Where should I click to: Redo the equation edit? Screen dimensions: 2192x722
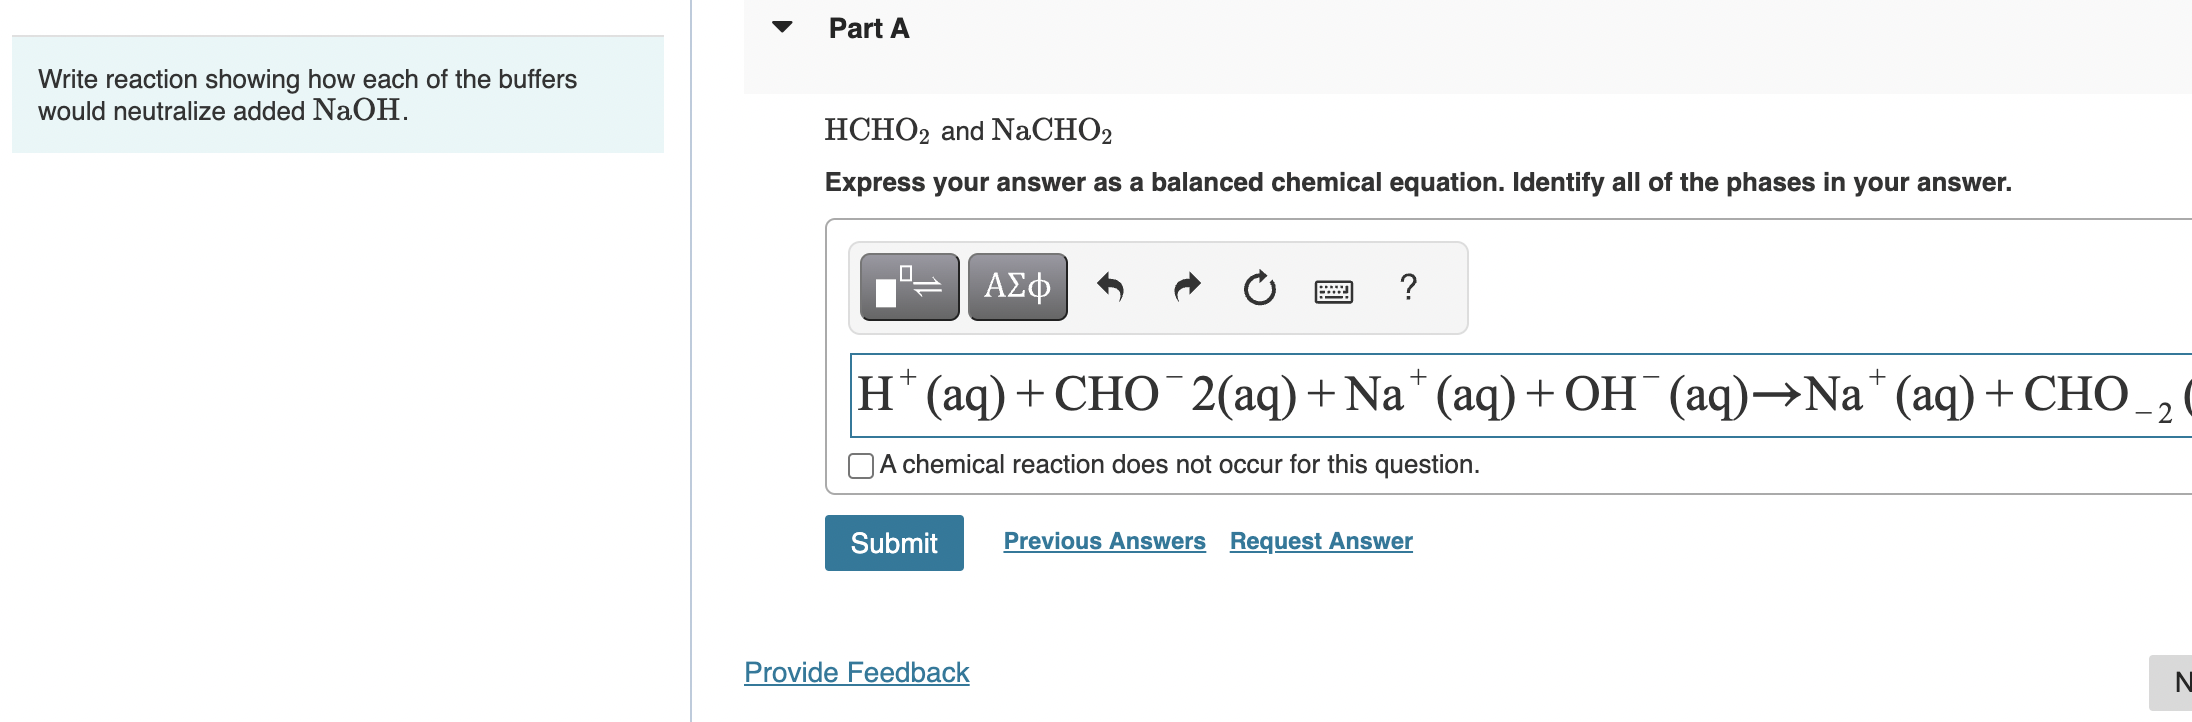[1186, 288]
